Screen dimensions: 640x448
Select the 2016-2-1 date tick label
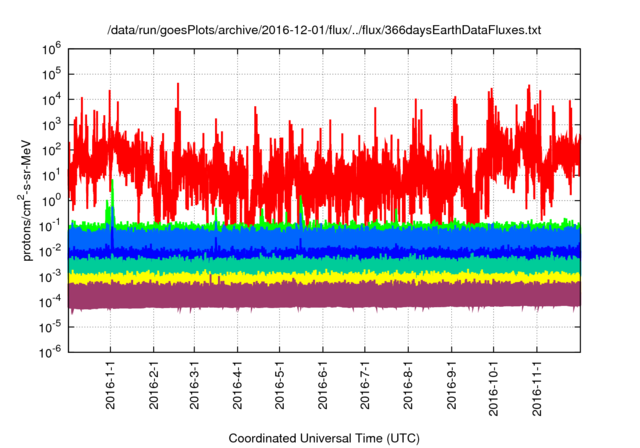click(153, 384)
